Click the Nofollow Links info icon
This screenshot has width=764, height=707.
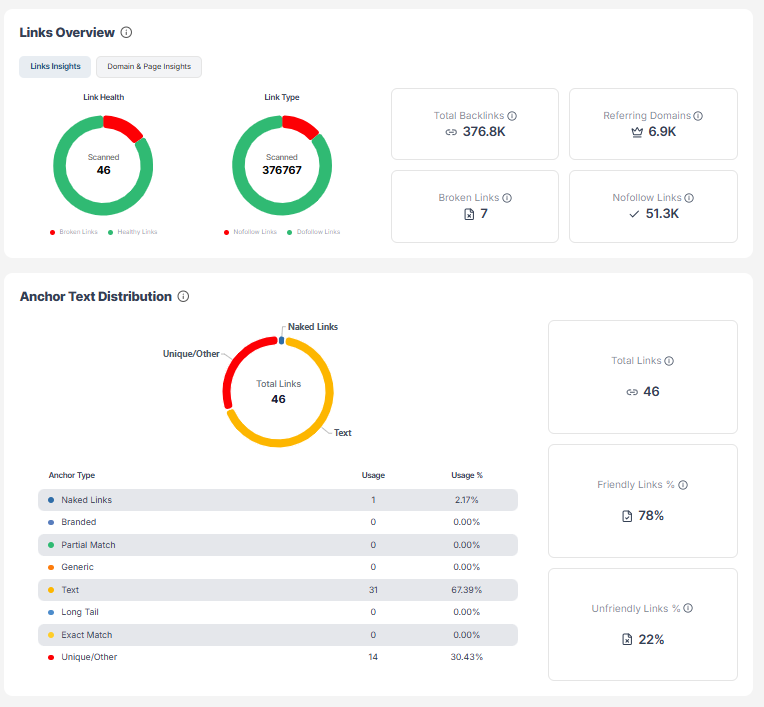click(x=689, y=198)
